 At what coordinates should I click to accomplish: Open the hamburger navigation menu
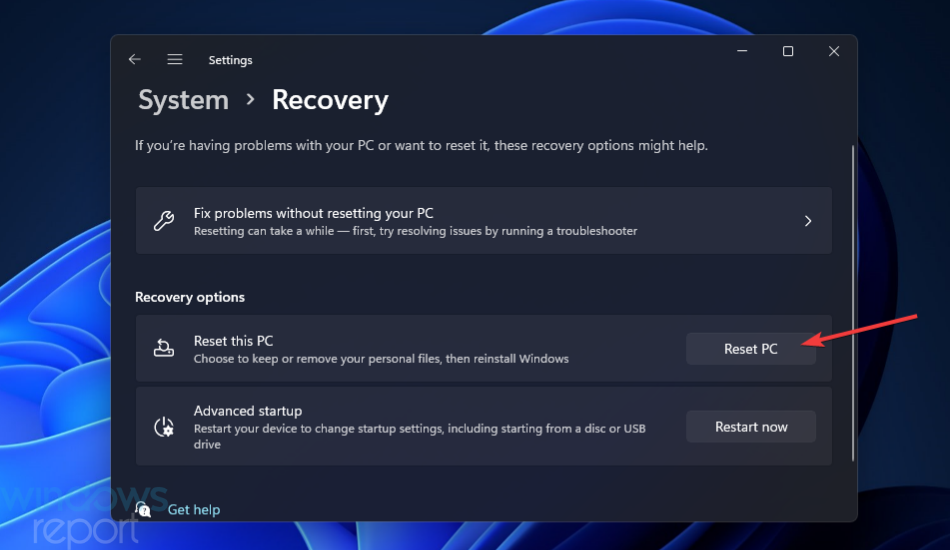pyautogui.click(x=175, y=59)
